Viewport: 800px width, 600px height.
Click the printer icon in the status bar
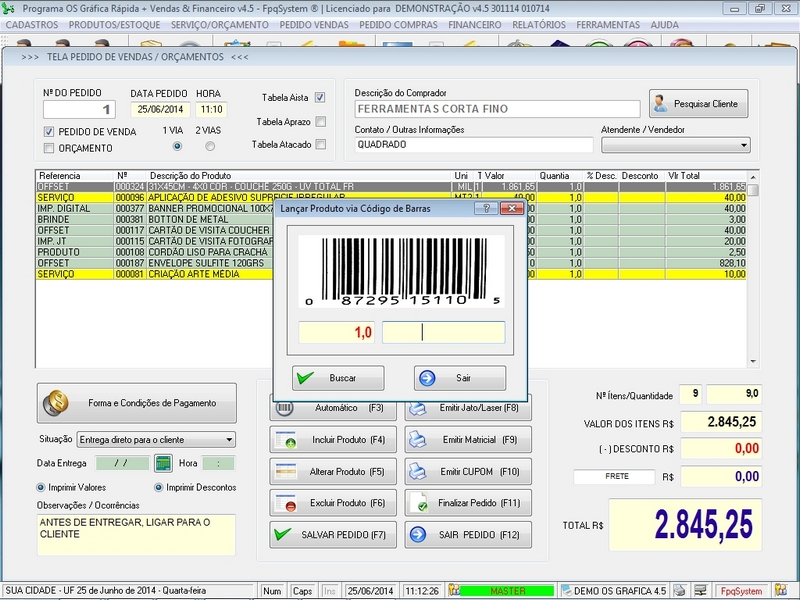(679, 591)
